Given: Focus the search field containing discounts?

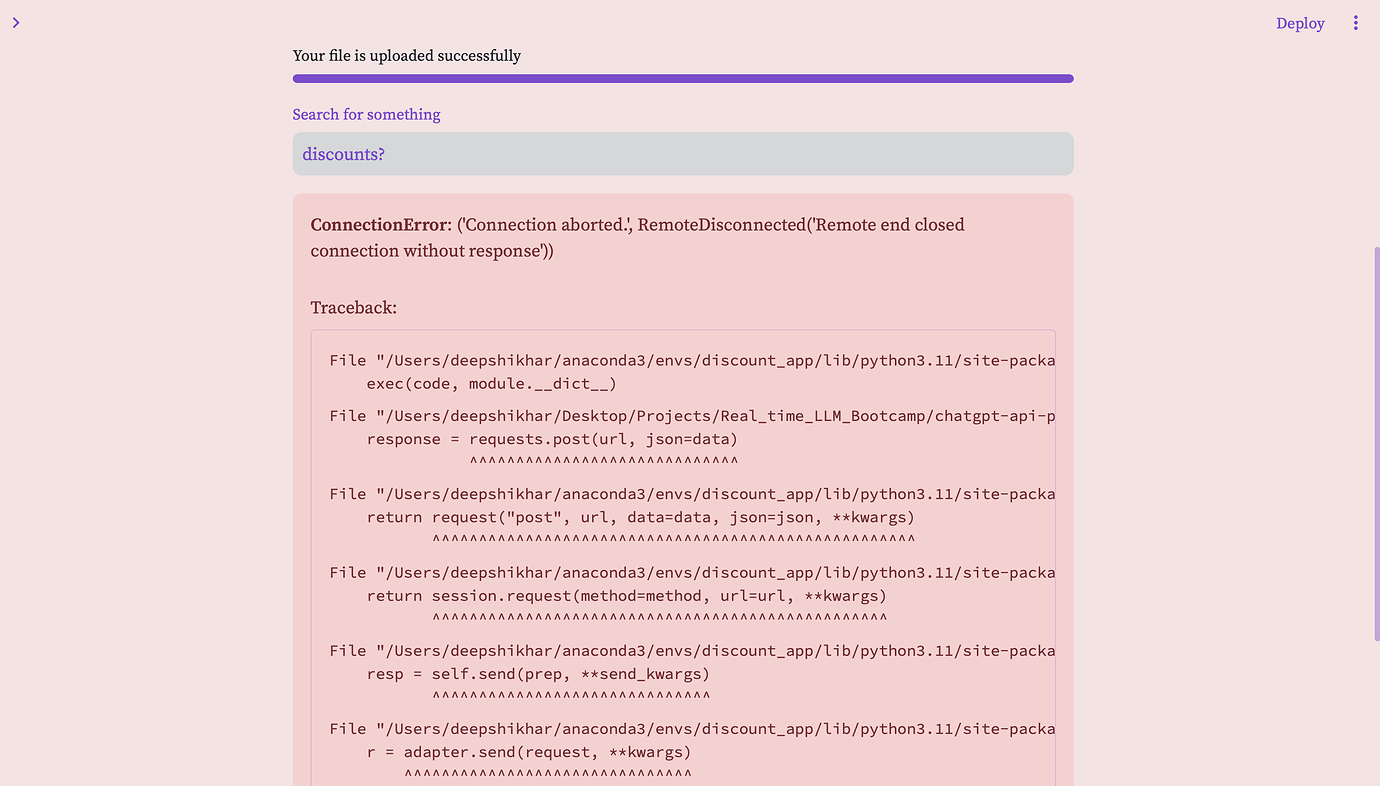Looking at the screenshot, I should (682, 154).
